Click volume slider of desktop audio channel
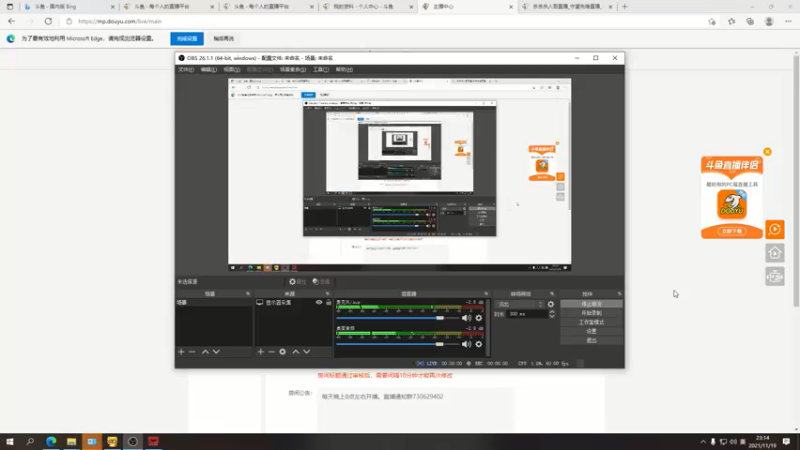 [x=397, y=344]
